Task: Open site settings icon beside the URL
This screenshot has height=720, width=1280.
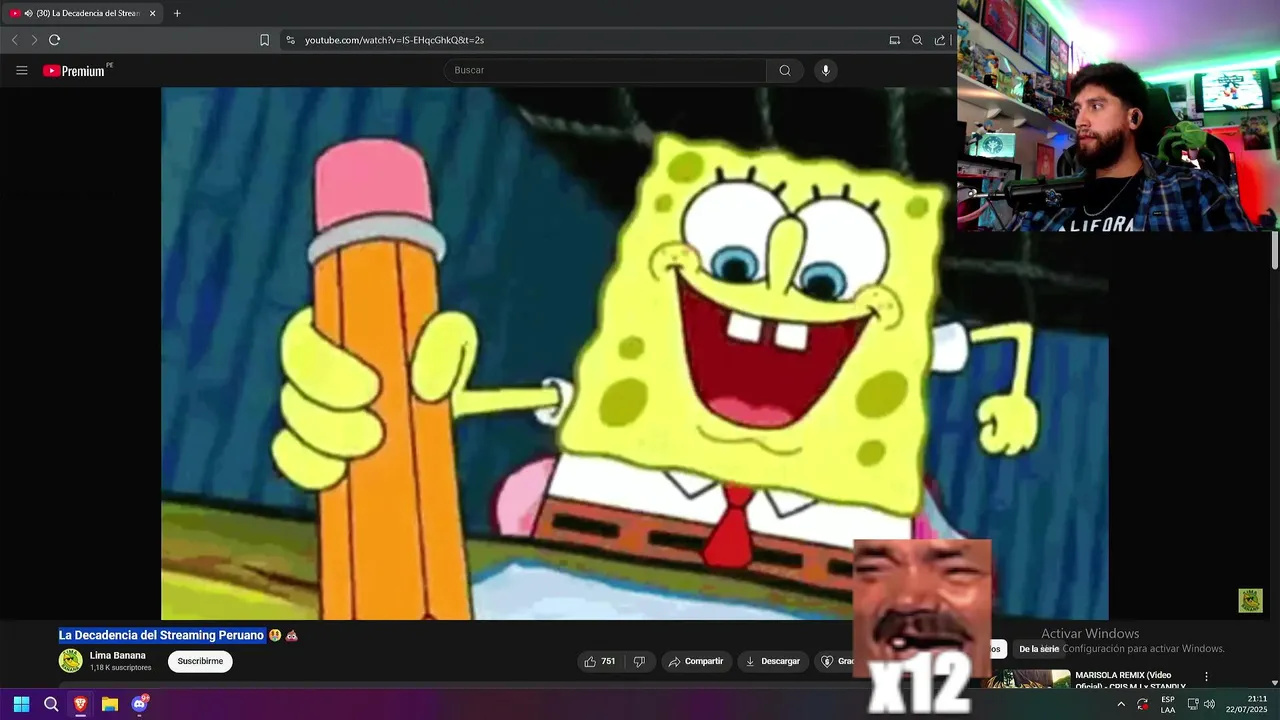Action: (290, 40)
